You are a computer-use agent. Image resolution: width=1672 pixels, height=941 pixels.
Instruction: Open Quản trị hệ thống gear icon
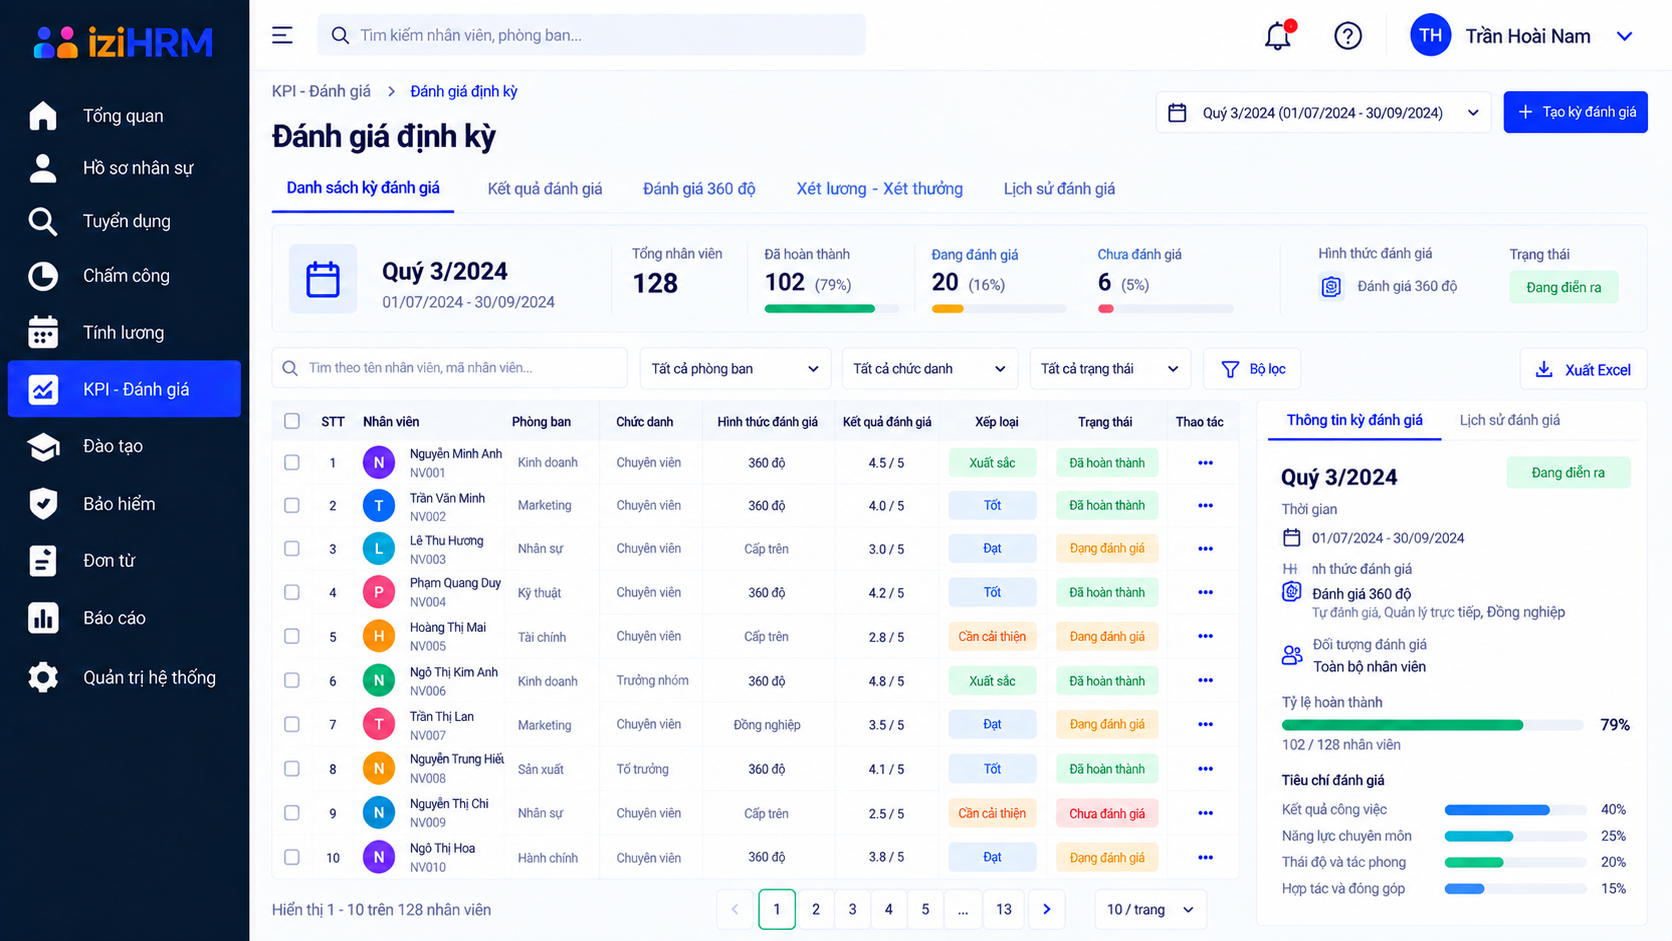pyautogui.click(x=43, y=677)
